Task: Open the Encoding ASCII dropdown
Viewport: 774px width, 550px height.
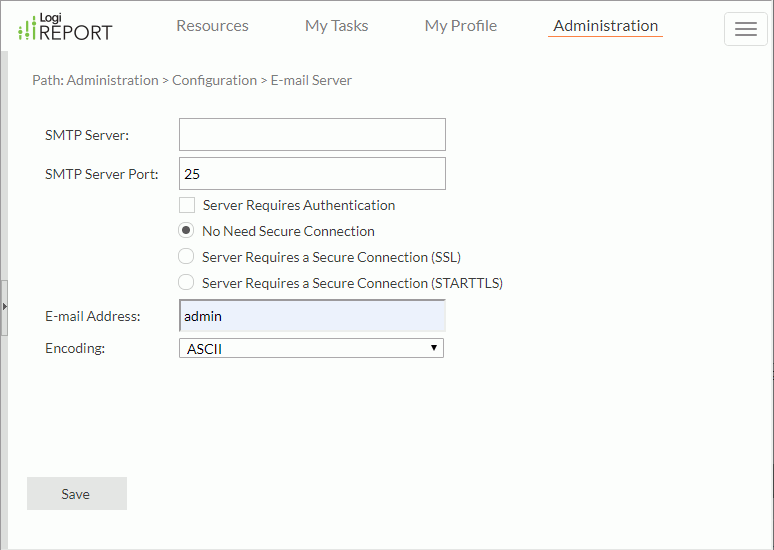Action: pyautogui.click(x=311, y=348)
